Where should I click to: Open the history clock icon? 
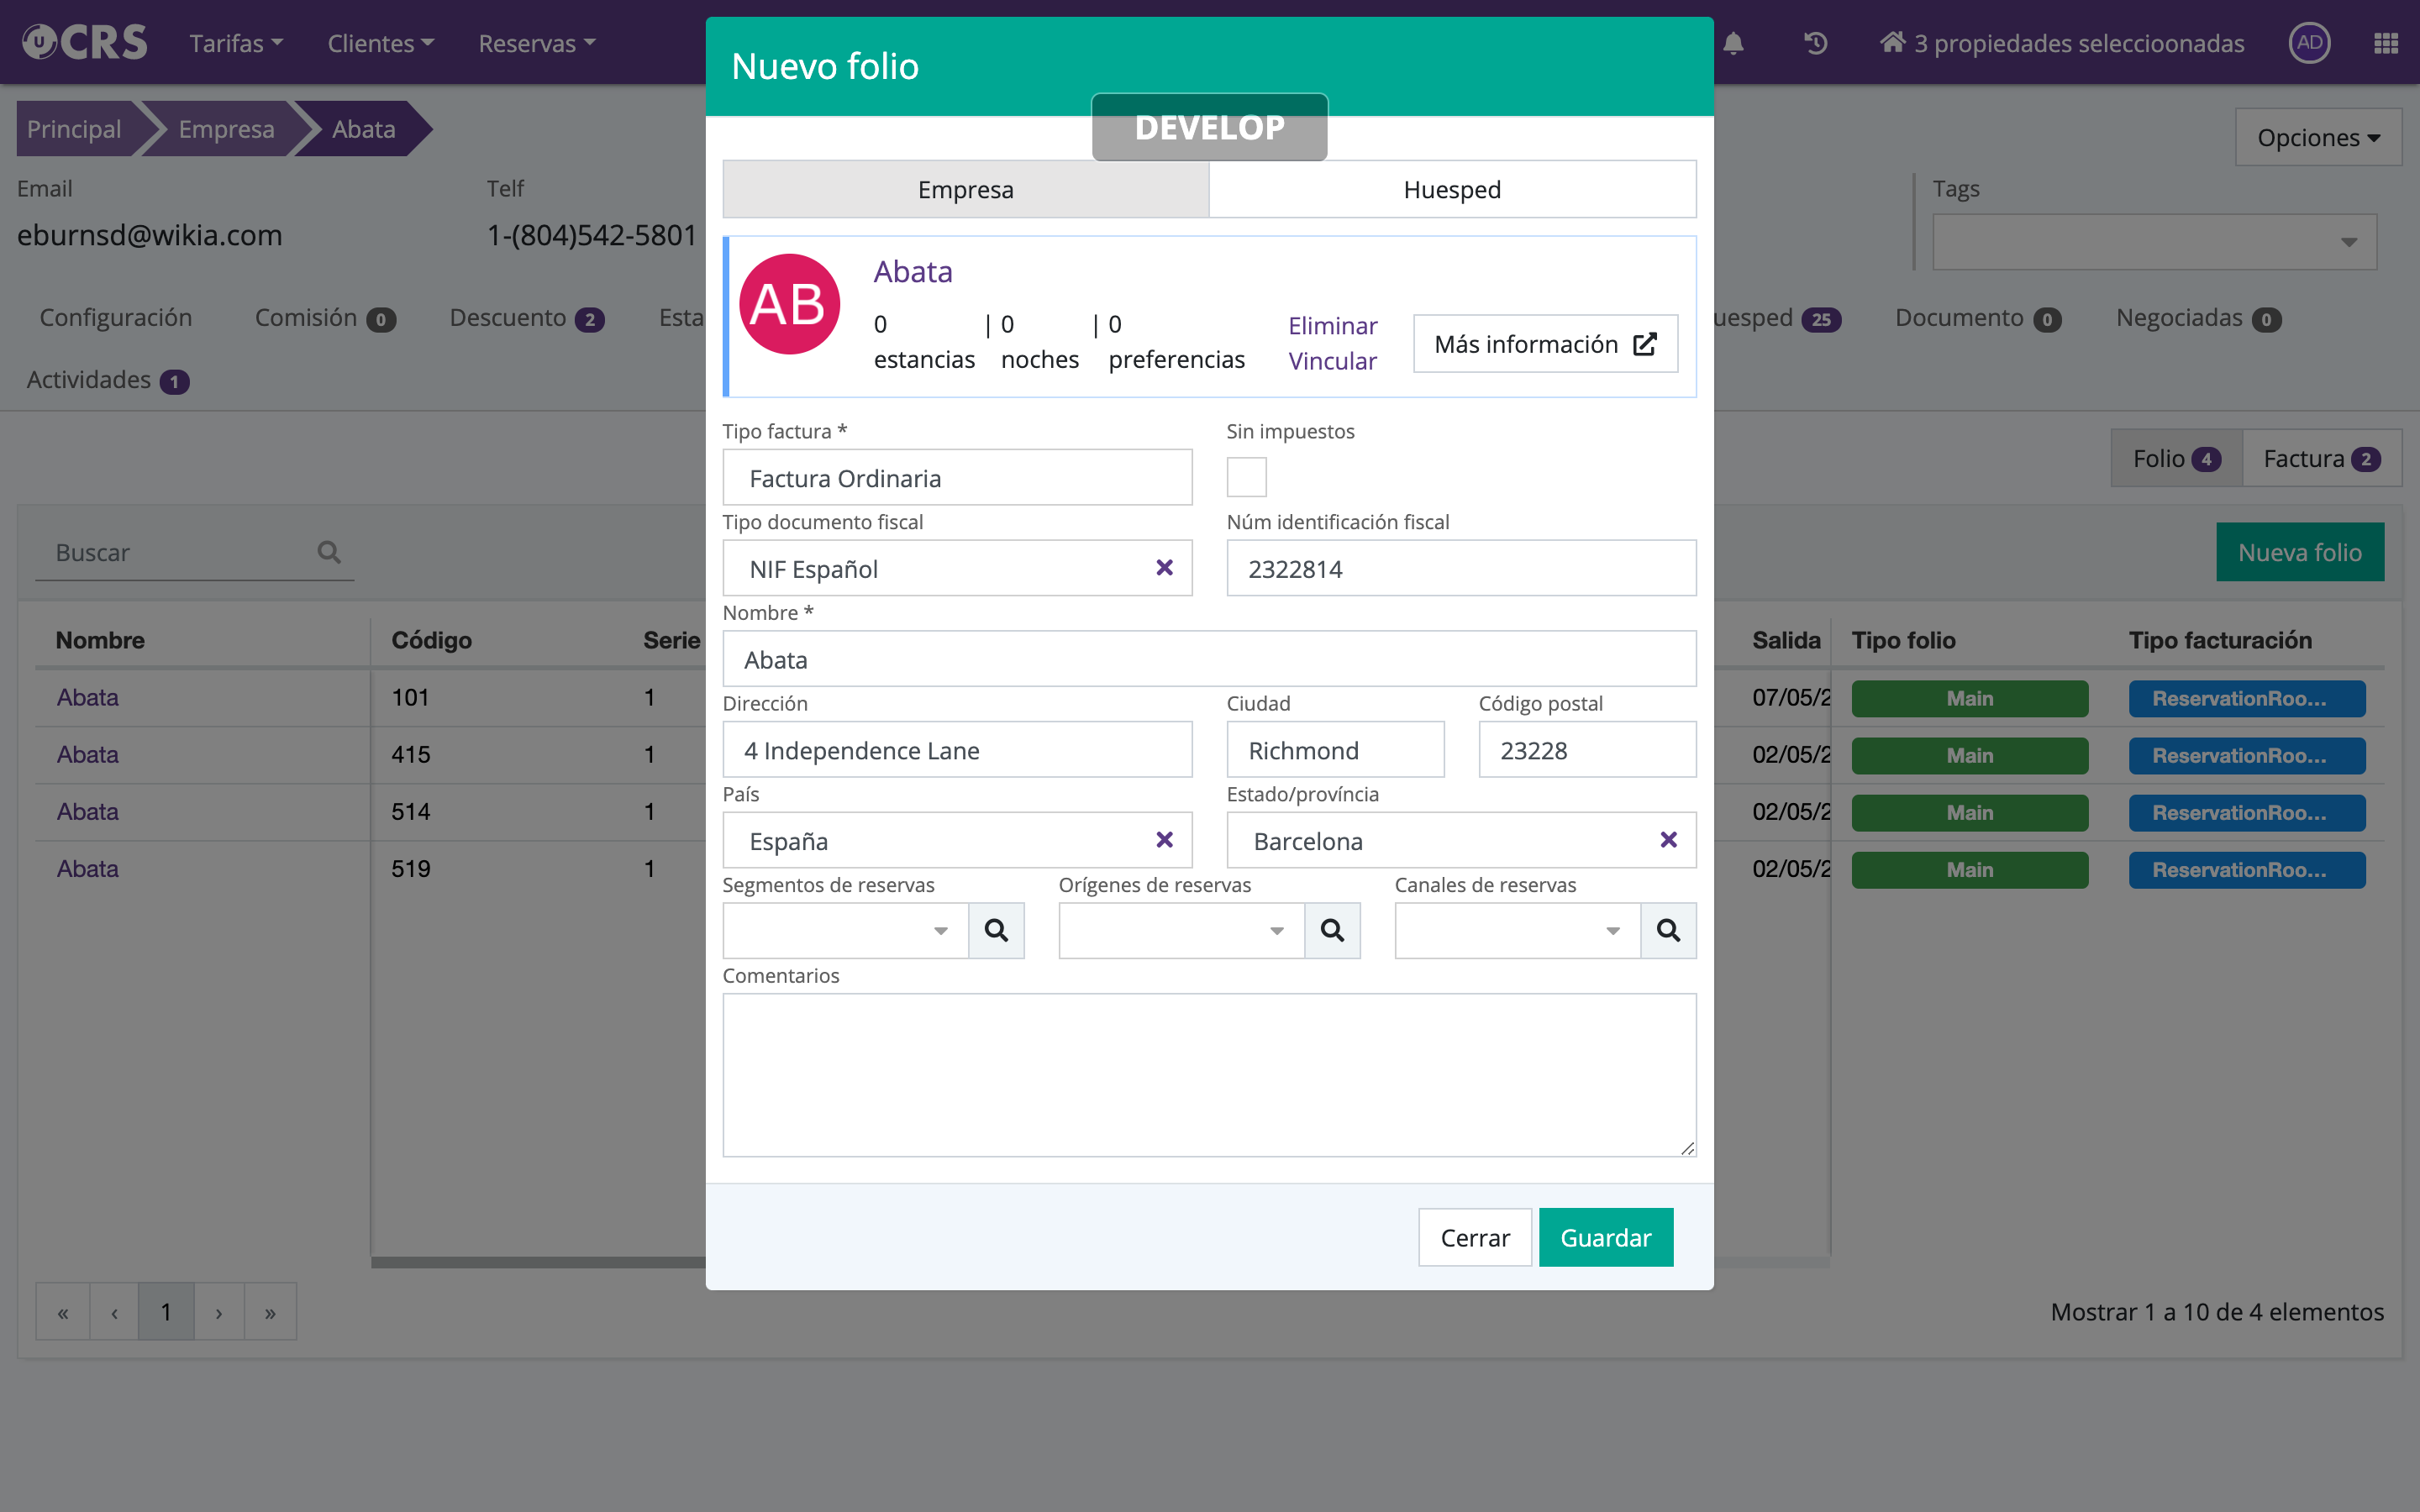[x=1815, y=43]
